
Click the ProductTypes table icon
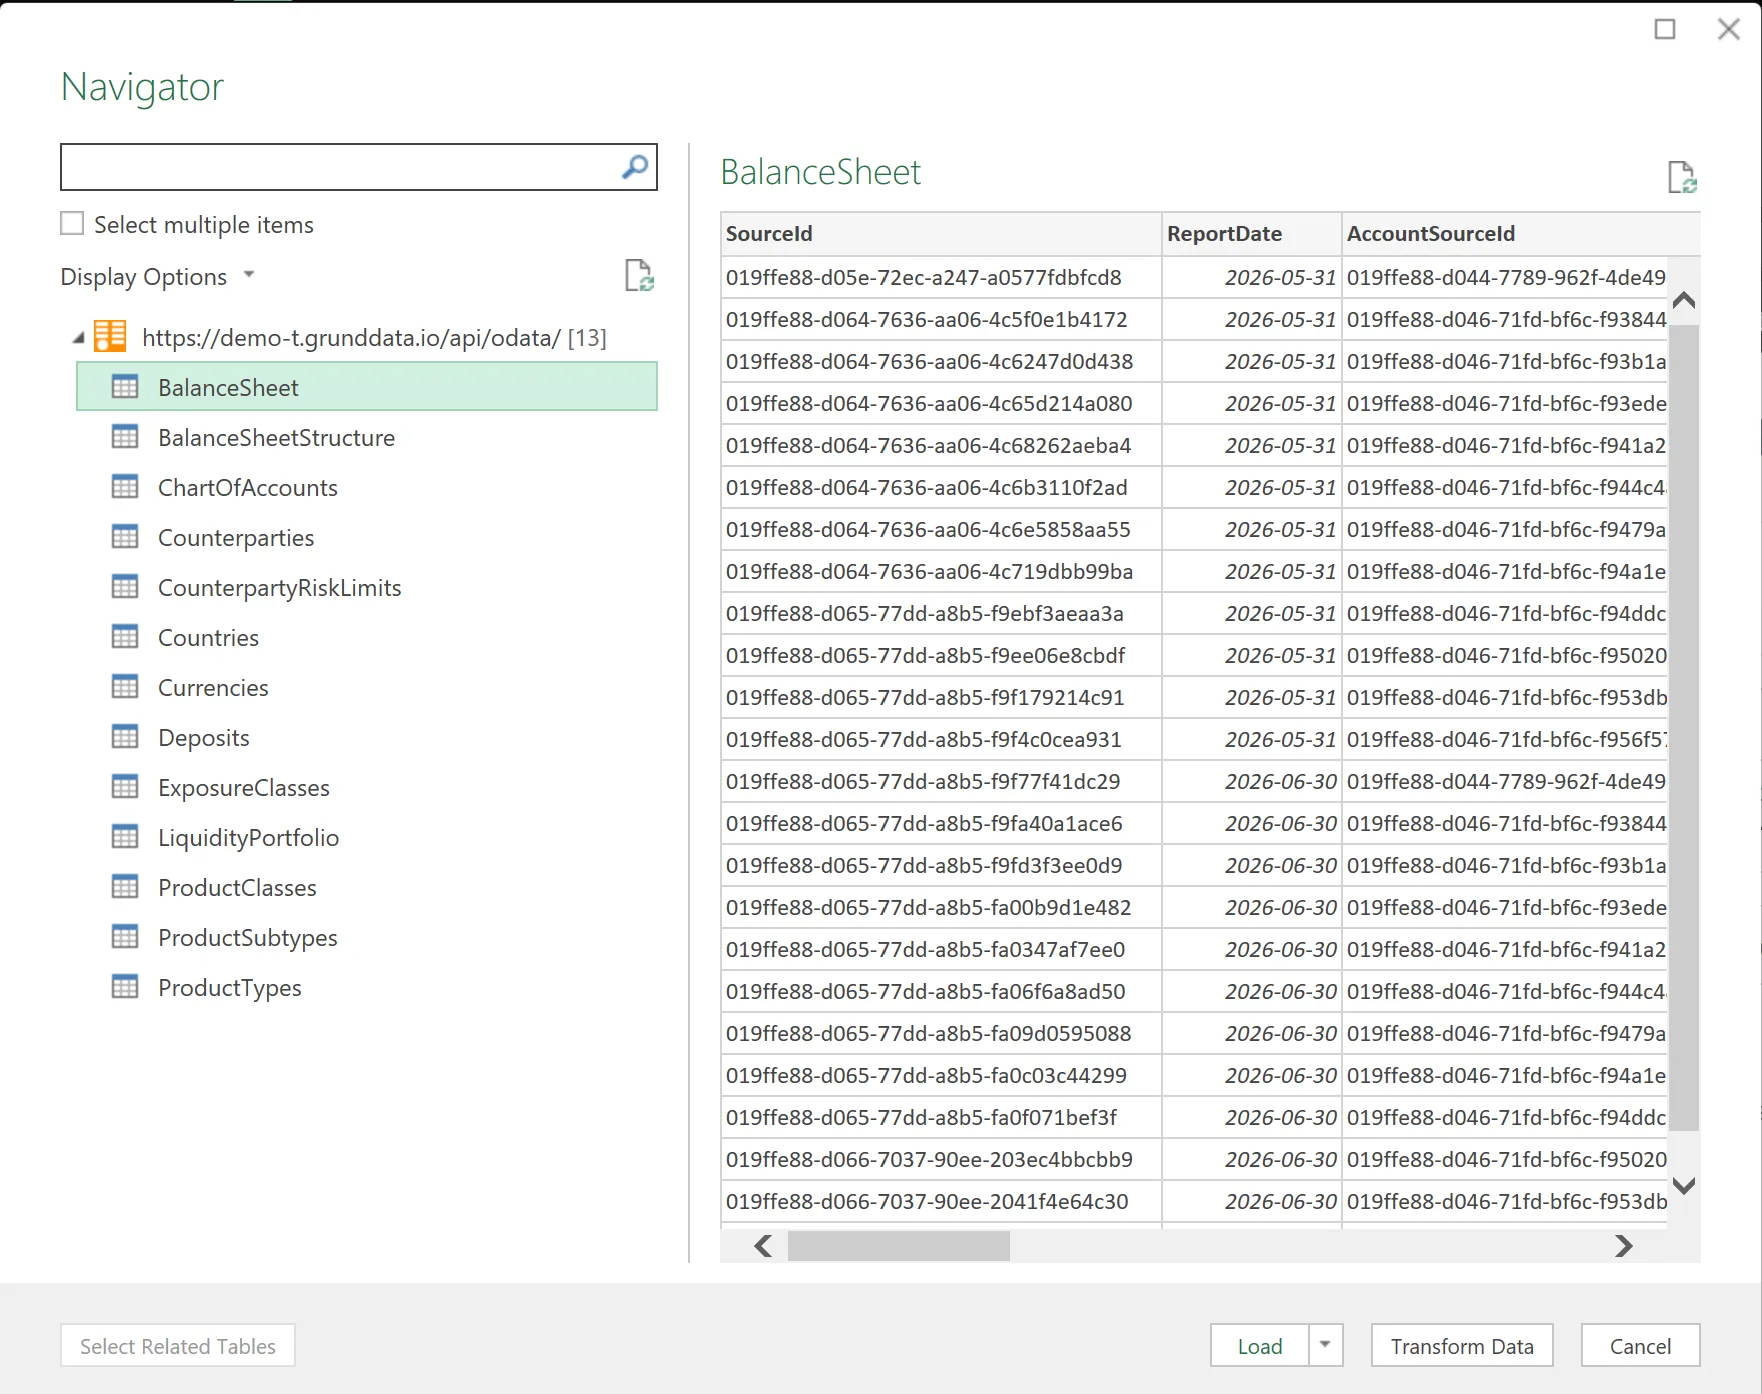[125, 987]
